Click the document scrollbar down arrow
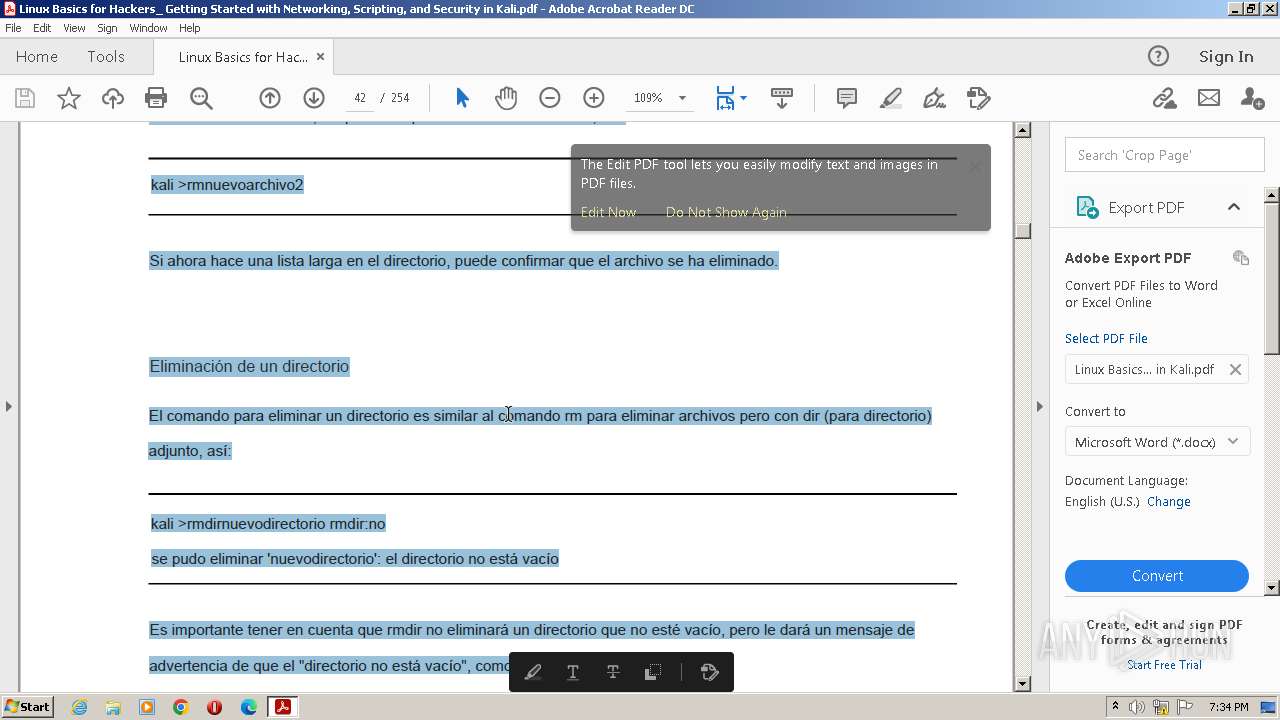 (1022, 684)
